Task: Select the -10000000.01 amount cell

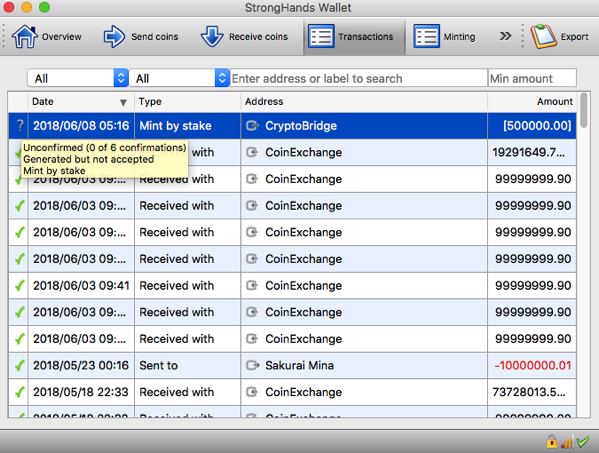Action: [x=532, y=366]
